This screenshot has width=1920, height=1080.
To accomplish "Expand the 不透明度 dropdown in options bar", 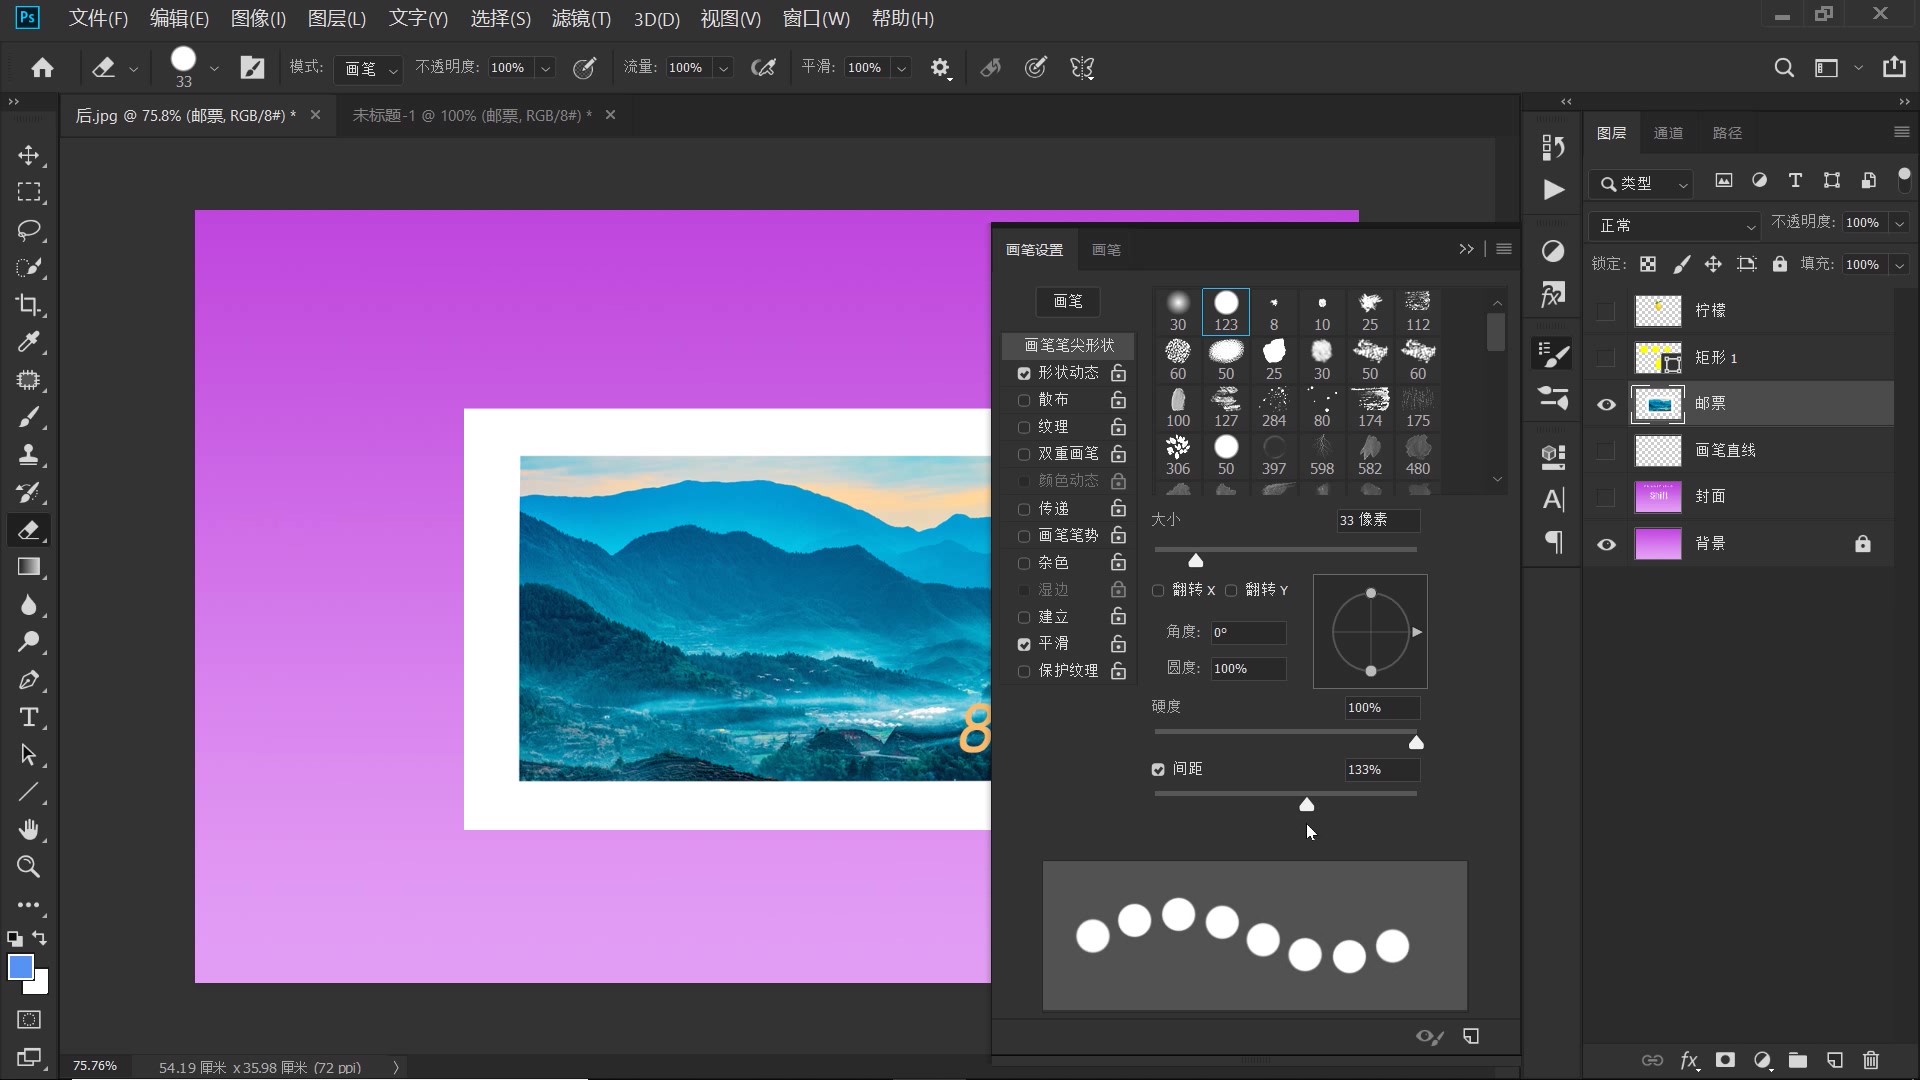I will click(x=545, y=68).
